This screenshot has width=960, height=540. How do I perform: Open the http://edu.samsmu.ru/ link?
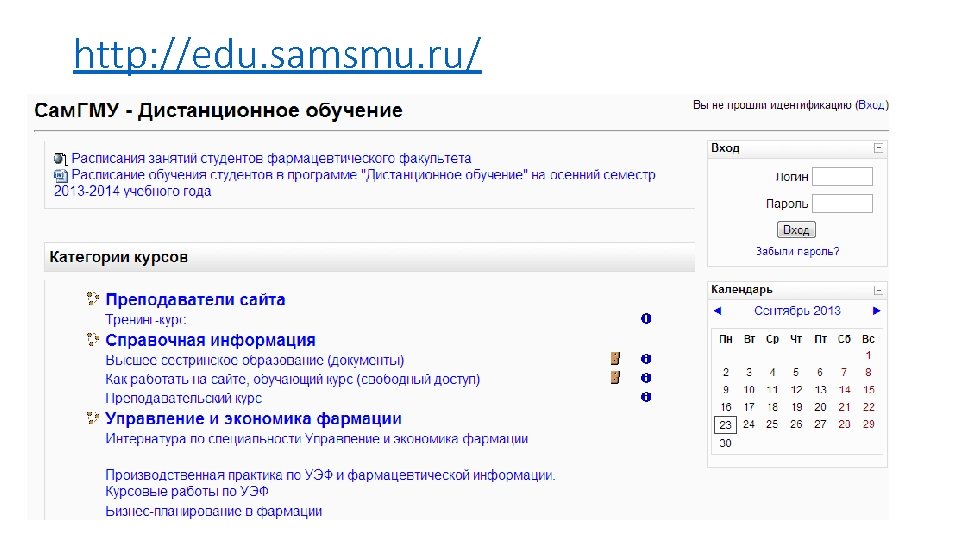(277, 54)
